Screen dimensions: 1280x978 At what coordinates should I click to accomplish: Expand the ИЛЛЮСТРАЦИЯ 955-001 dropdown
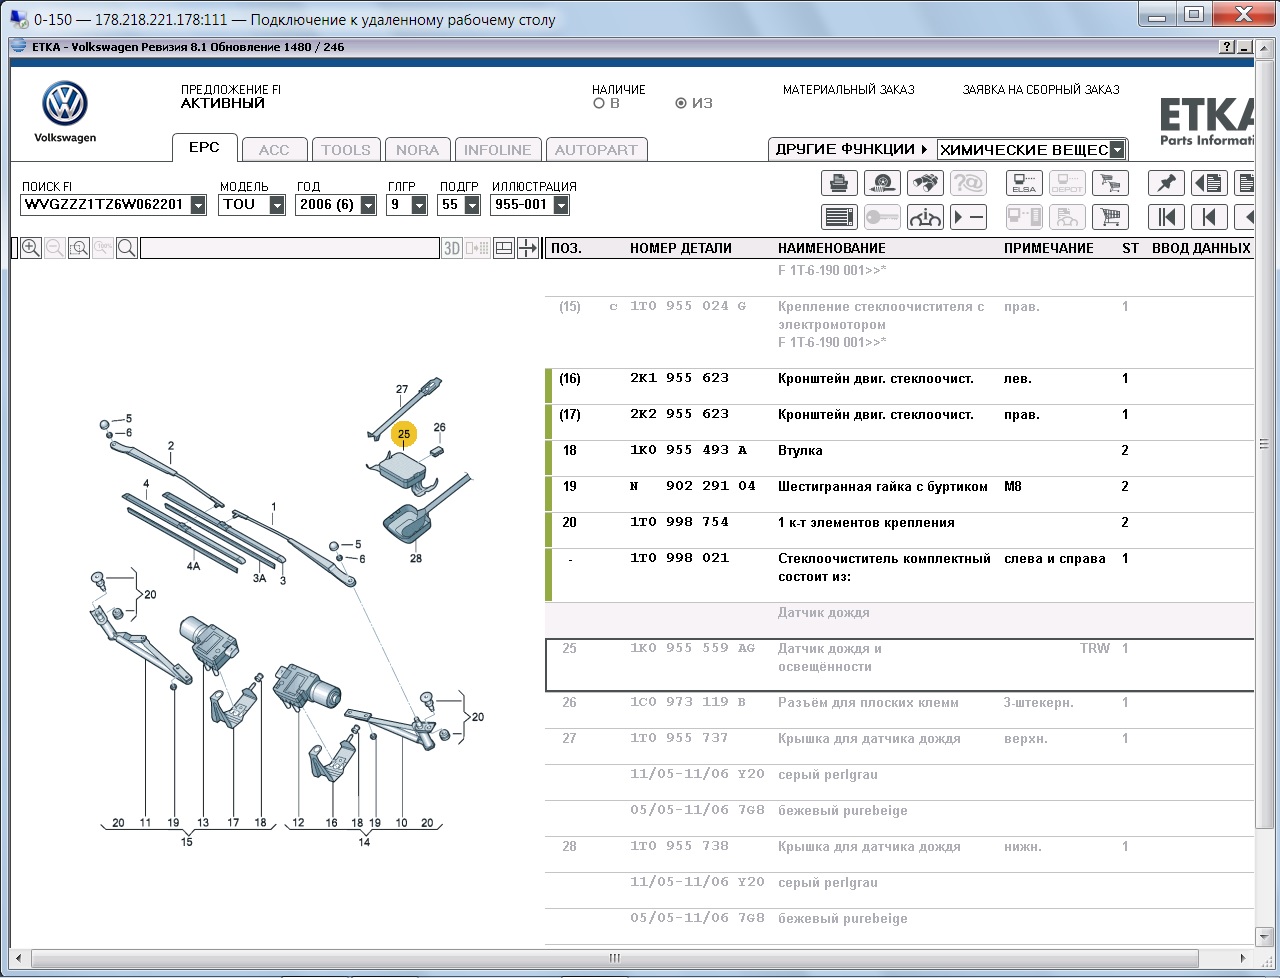click(561, 205)
